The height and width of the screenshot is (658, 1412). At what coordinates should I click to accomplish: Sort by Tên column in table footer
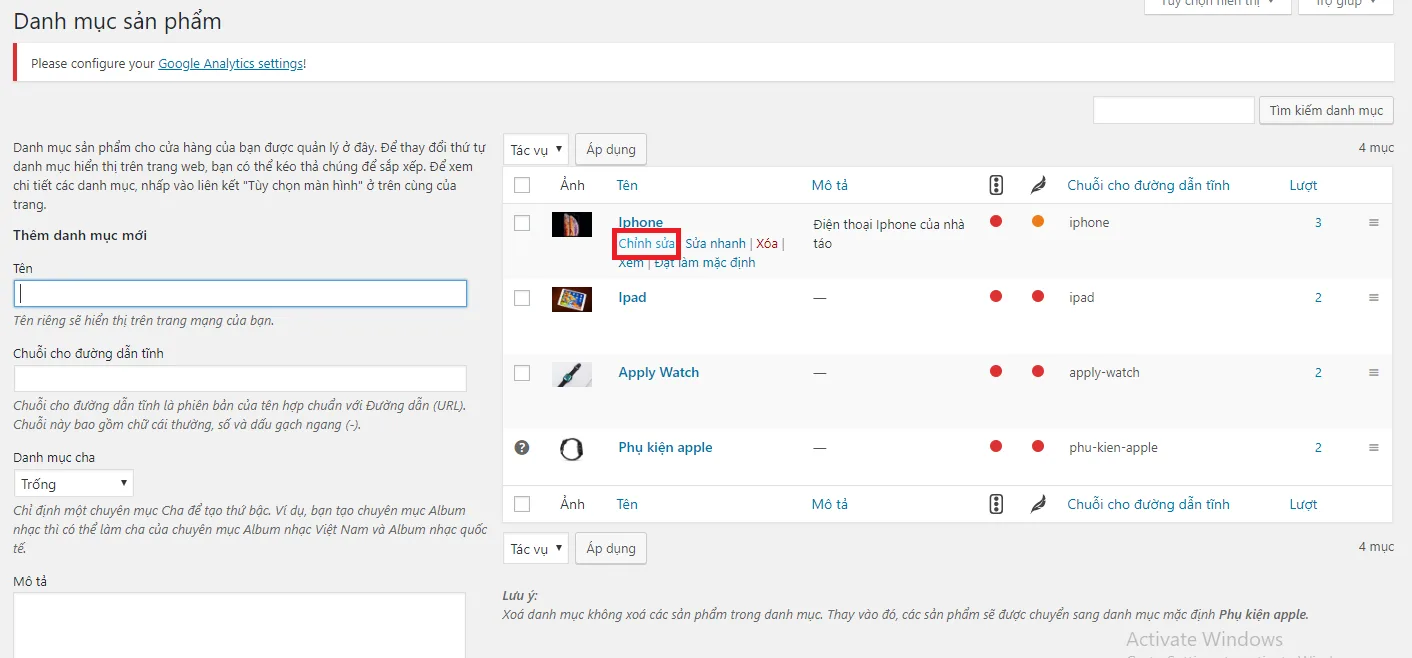627,504
